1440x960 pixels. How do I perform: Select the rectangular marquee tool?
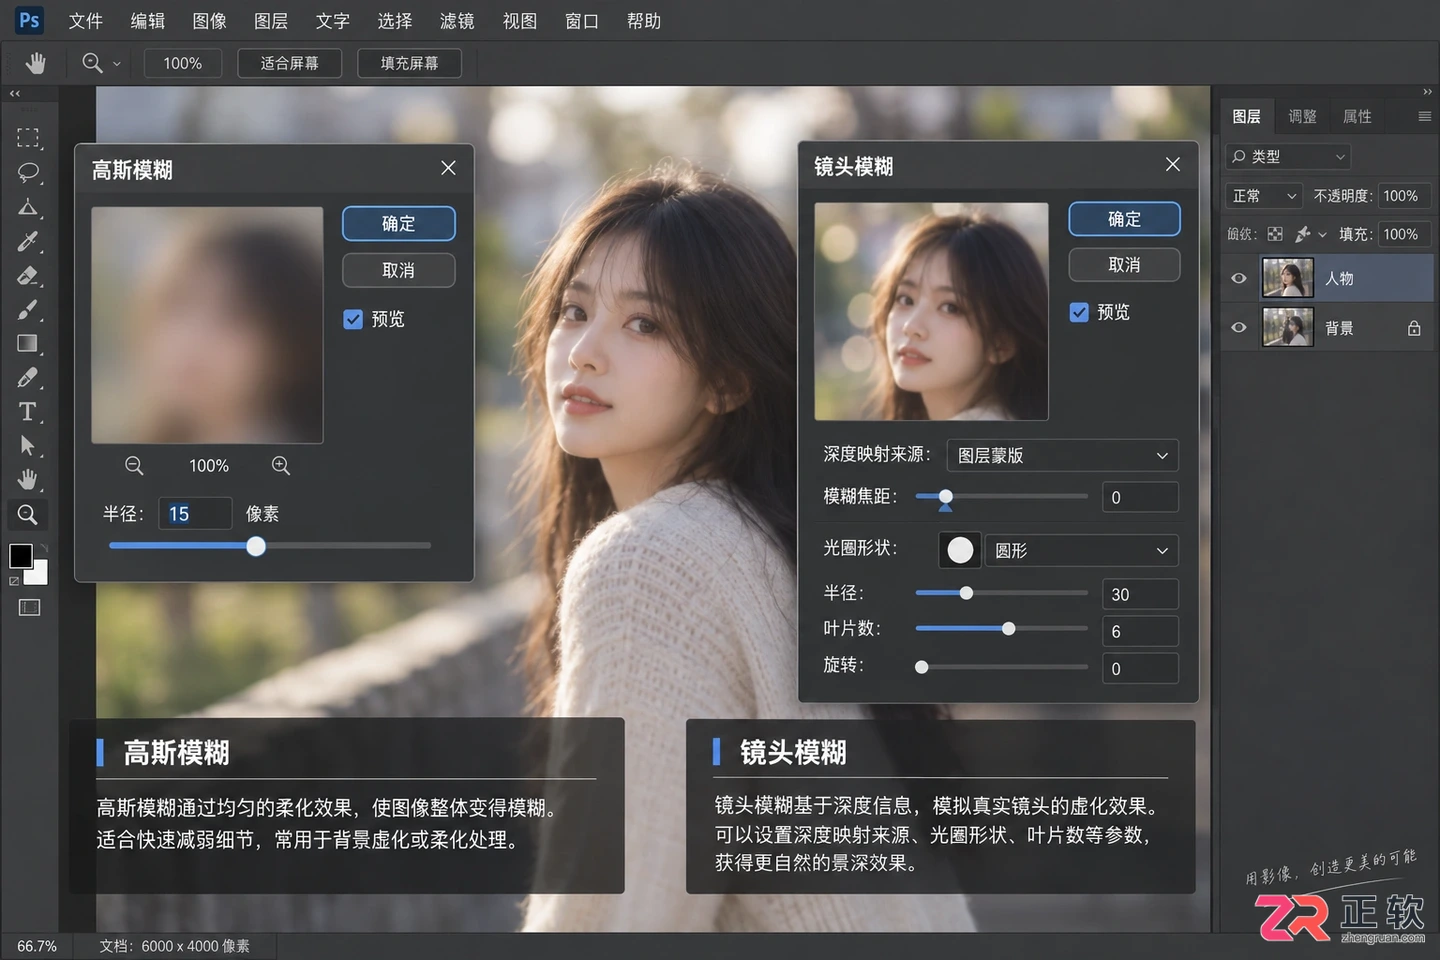pyautogui.click(x=28, y=138)
